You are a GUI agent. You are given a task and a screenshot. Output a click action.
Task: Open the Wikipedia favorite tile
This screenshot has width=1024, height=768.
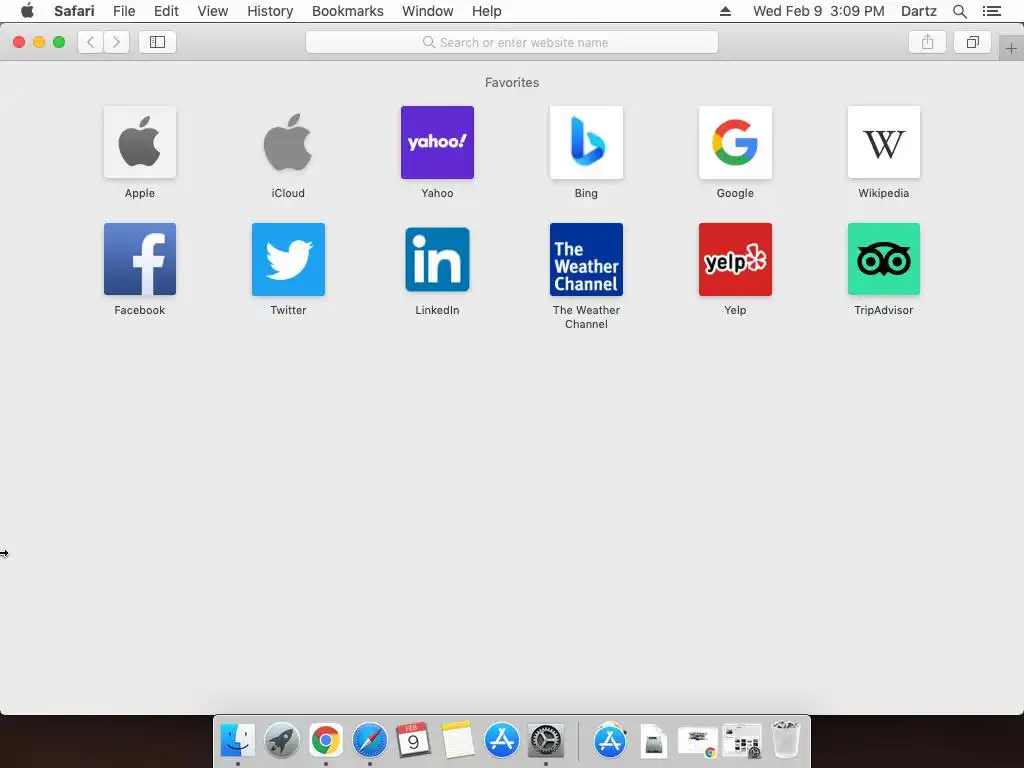(884, 142)
